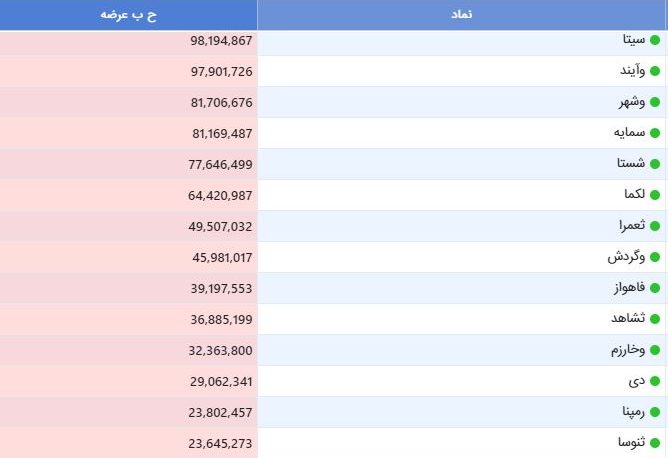
Task: Select the value 29,062,341
Action: pos(221,382)
